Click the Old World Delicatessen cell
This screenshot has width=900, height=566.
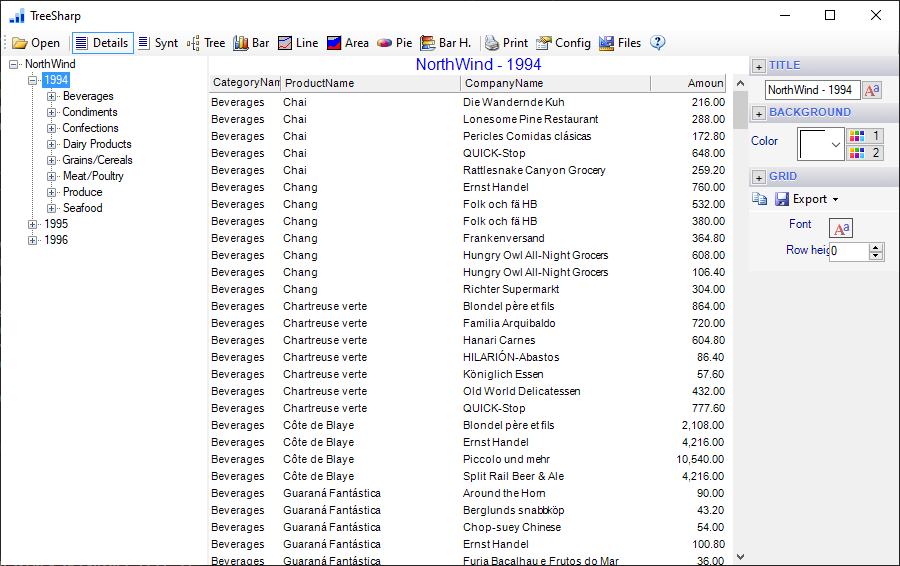(x=521, y=391)
